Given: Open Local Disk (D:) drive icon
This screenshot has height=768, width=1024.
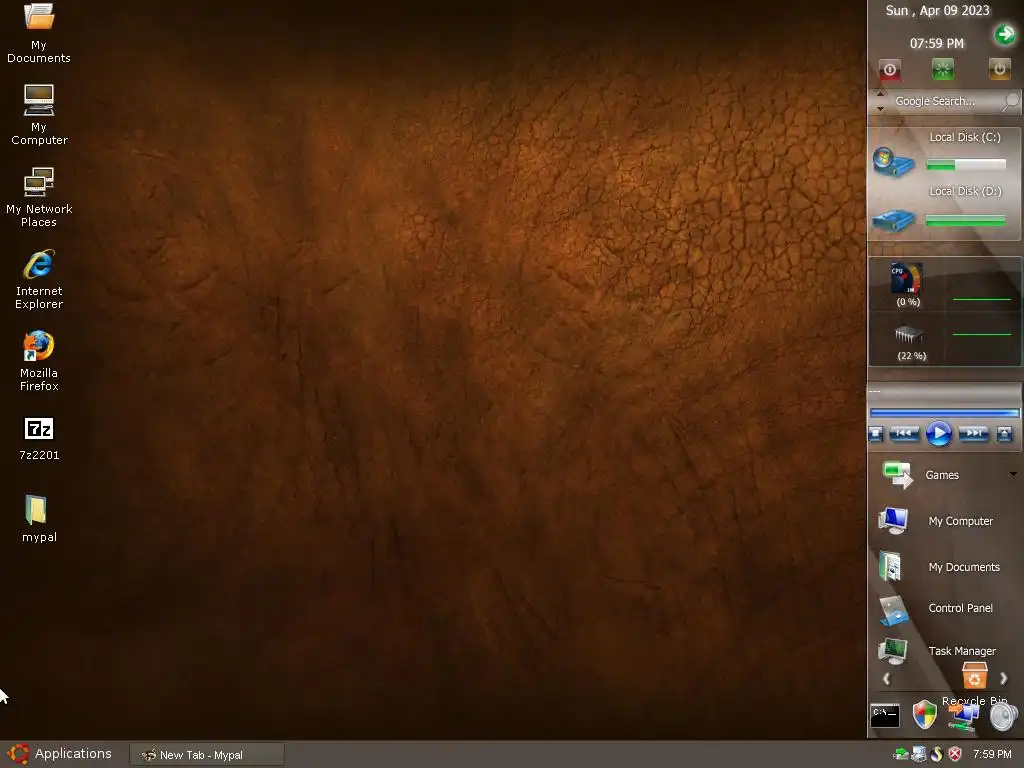Looking at the screenshot, I should 893,220.
